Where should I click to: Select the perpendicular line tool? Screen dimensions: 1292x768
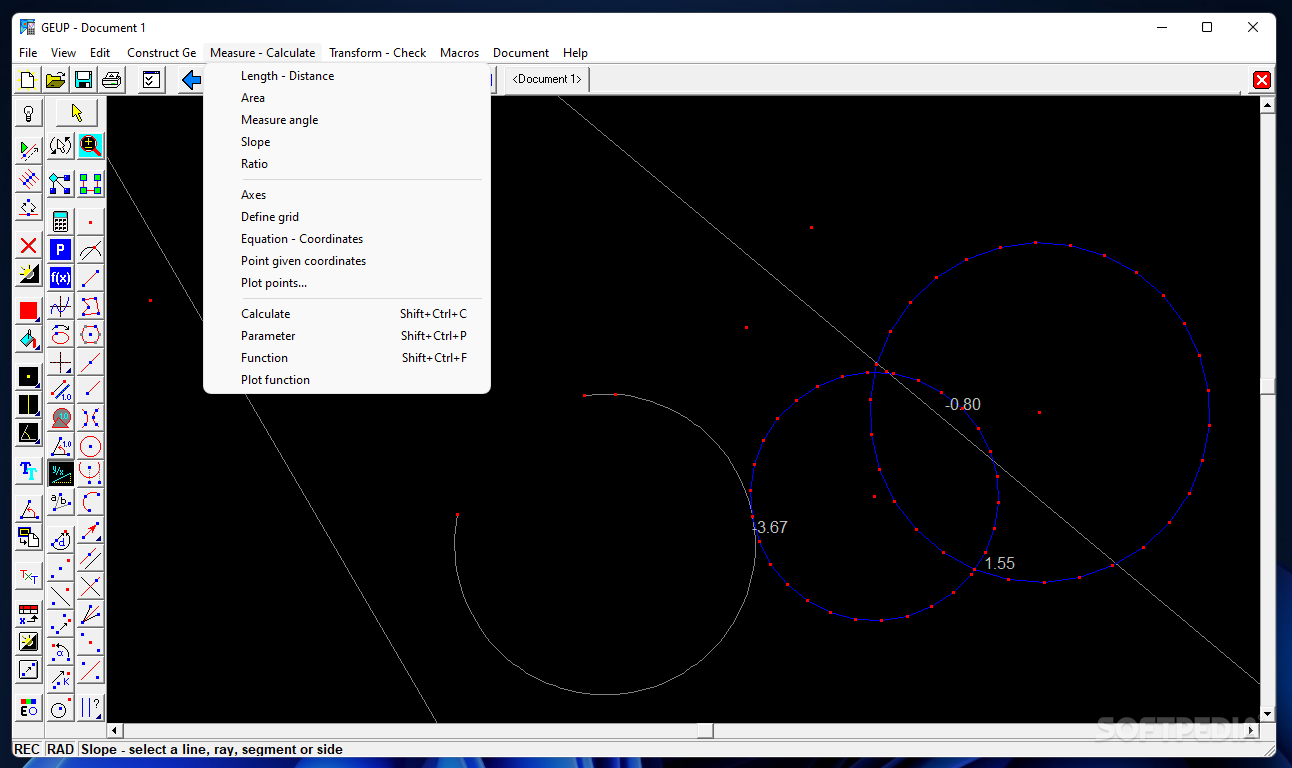pos(90,585)
